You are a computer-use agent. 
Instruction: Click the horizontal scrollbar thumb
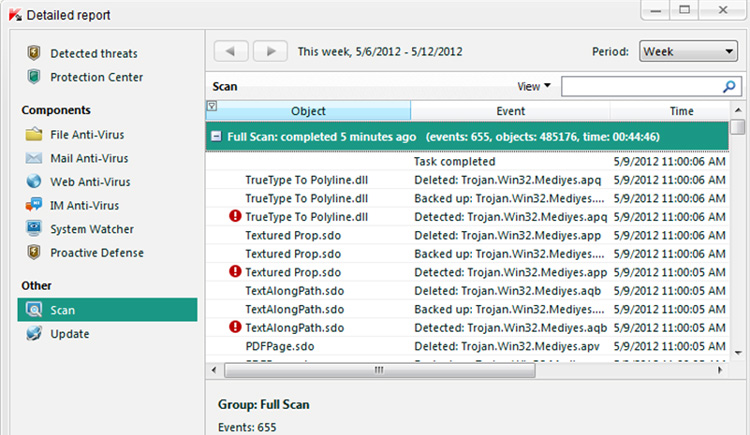pyautogui.click(x=378, y=369)
